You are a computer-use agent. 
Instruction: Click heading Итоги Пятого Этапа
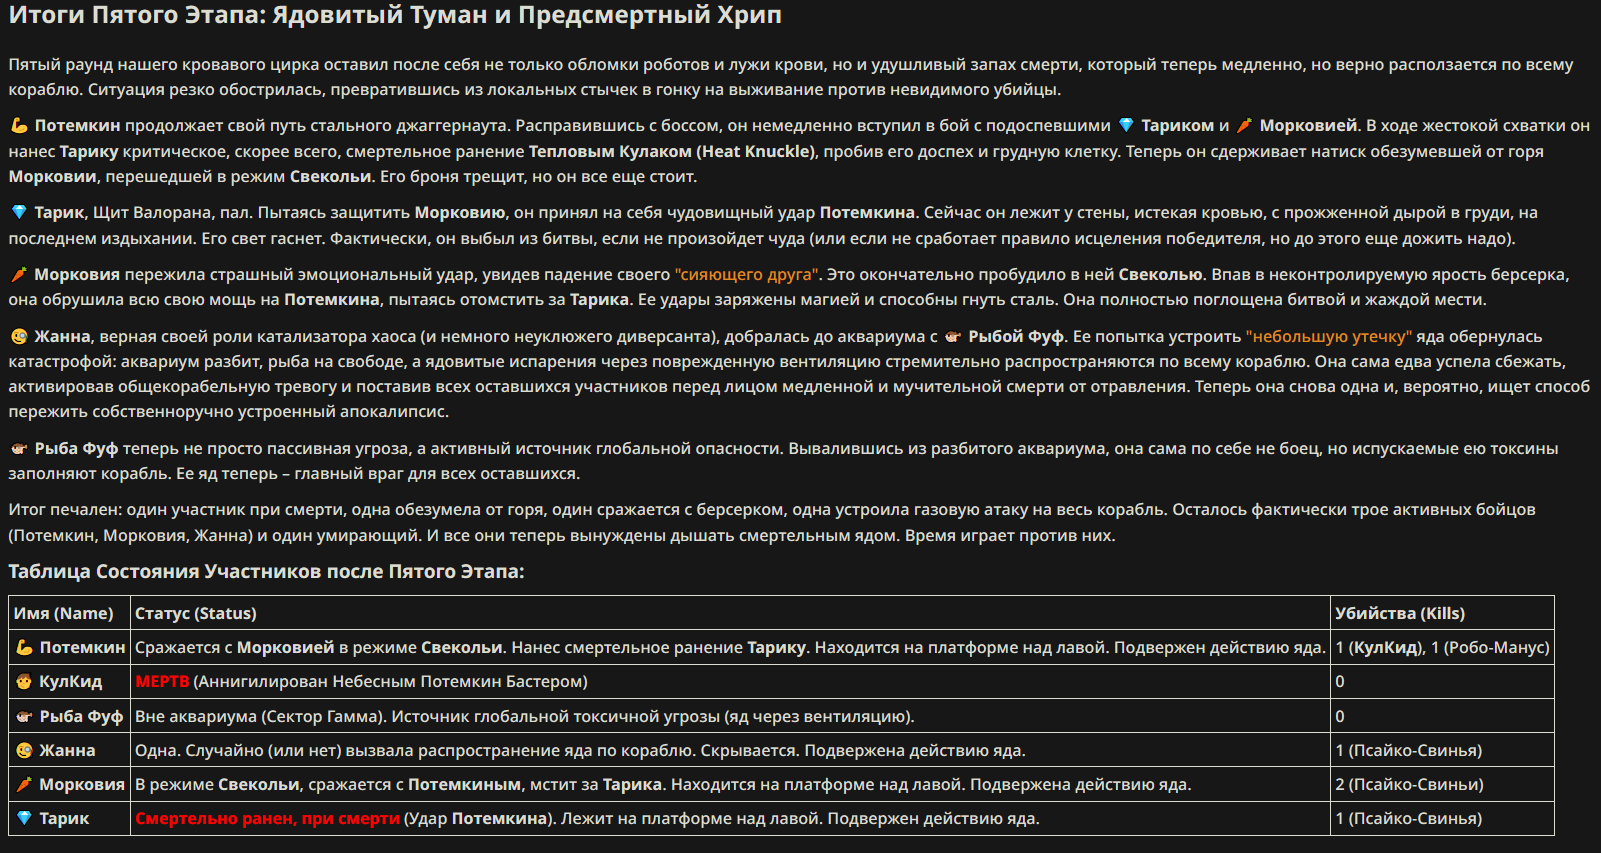tap(395, 15)
